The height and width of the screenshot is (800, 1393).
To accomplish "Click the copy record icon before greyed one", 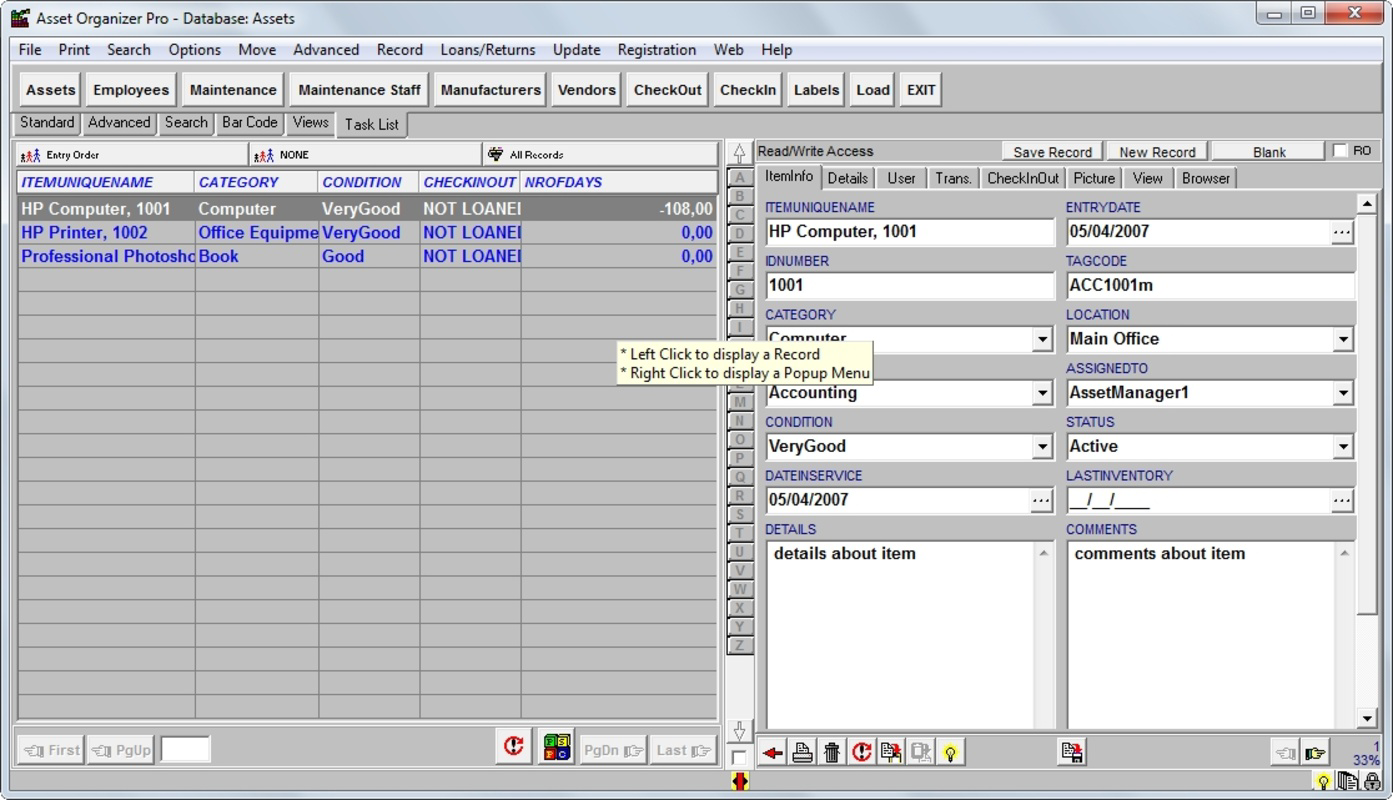I will pyautogui.click(x=891, y=753).
